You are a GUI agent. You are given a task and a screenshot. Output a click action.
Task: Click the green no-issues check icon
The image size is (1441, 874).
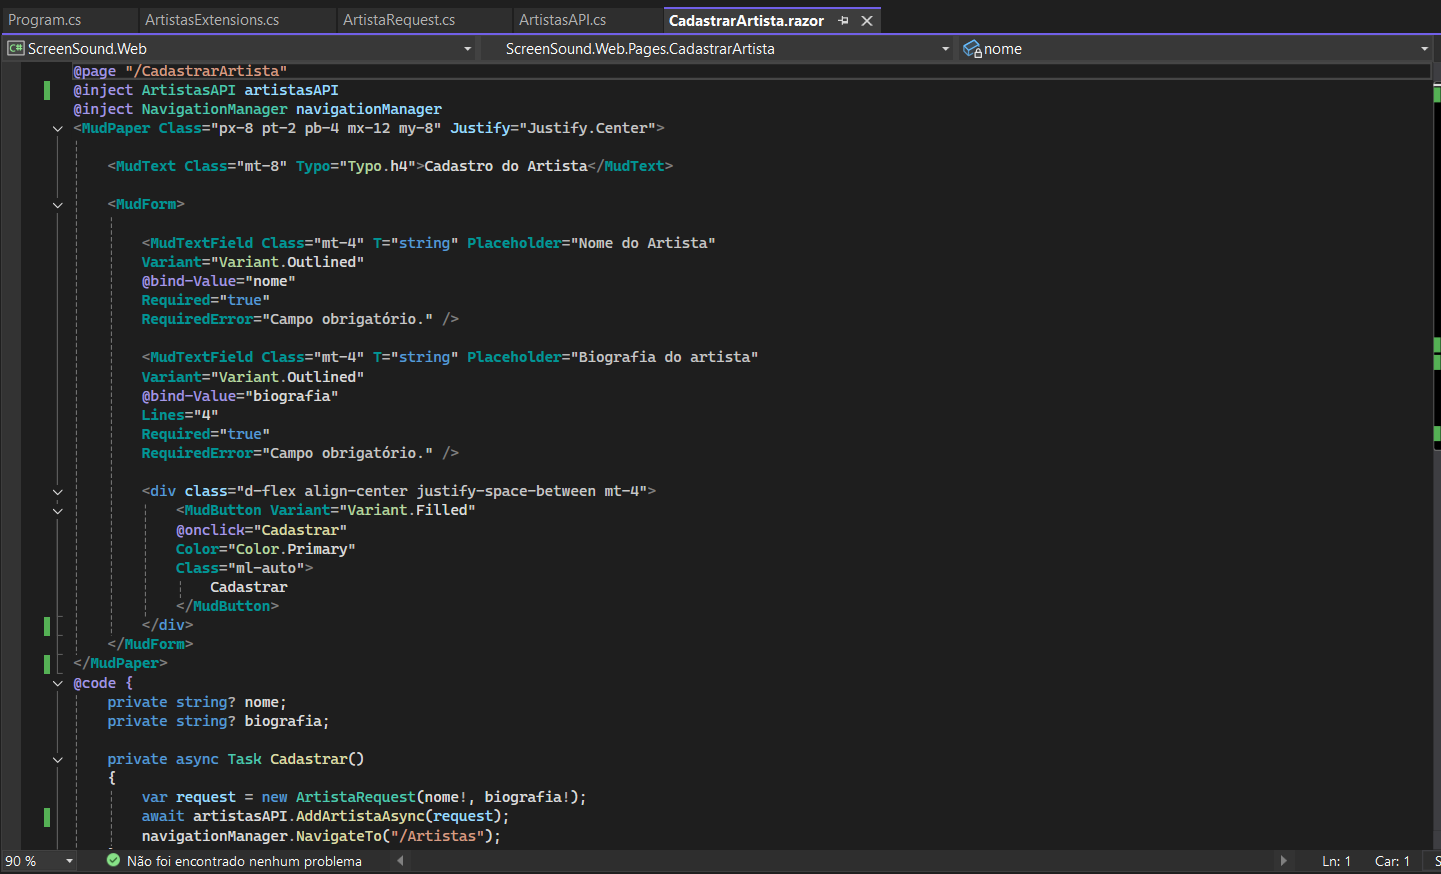tap(113, 860)
